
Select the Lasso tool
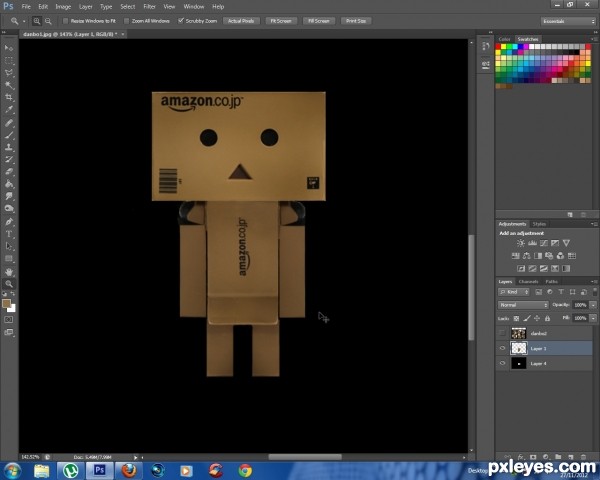[9, 73]
